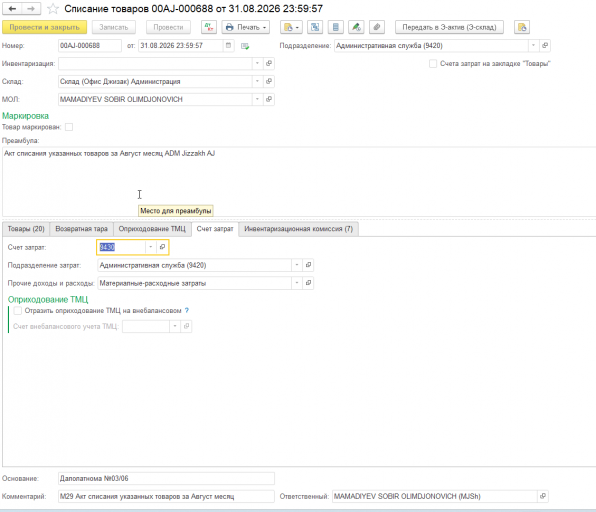Image resolution: width=596 pixels, height=512 pixels.
Task: Expand the Прочие доходы и расходы dropdown
Action: (x=297, y=283)
